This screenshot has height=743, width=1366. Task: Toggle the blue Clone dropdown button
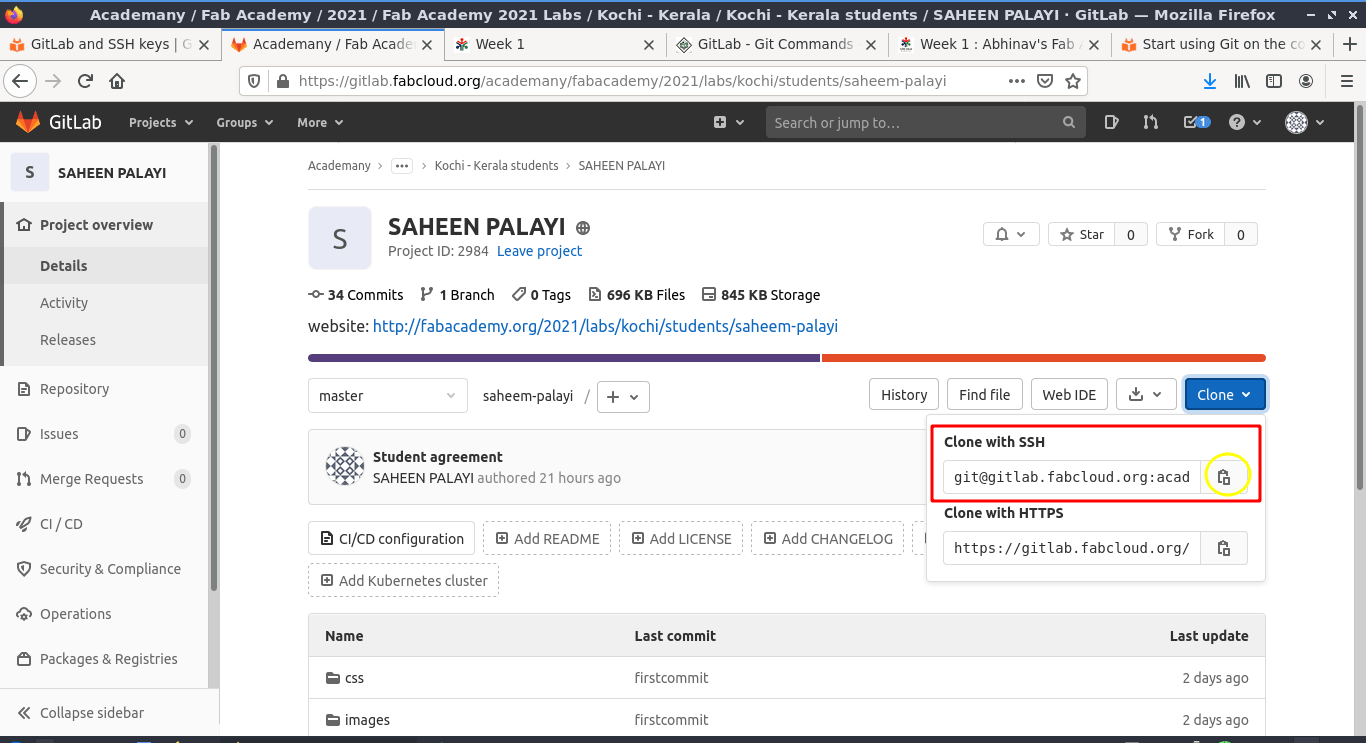[x=1225, y=394]
